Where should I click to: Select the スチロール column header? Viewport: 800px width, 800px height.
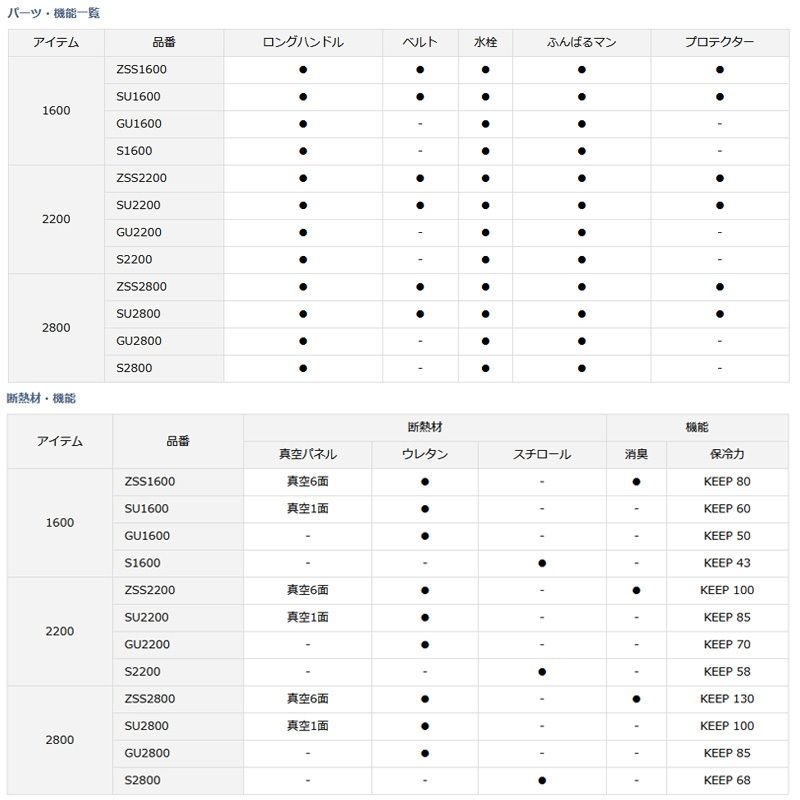click(542, 454)
